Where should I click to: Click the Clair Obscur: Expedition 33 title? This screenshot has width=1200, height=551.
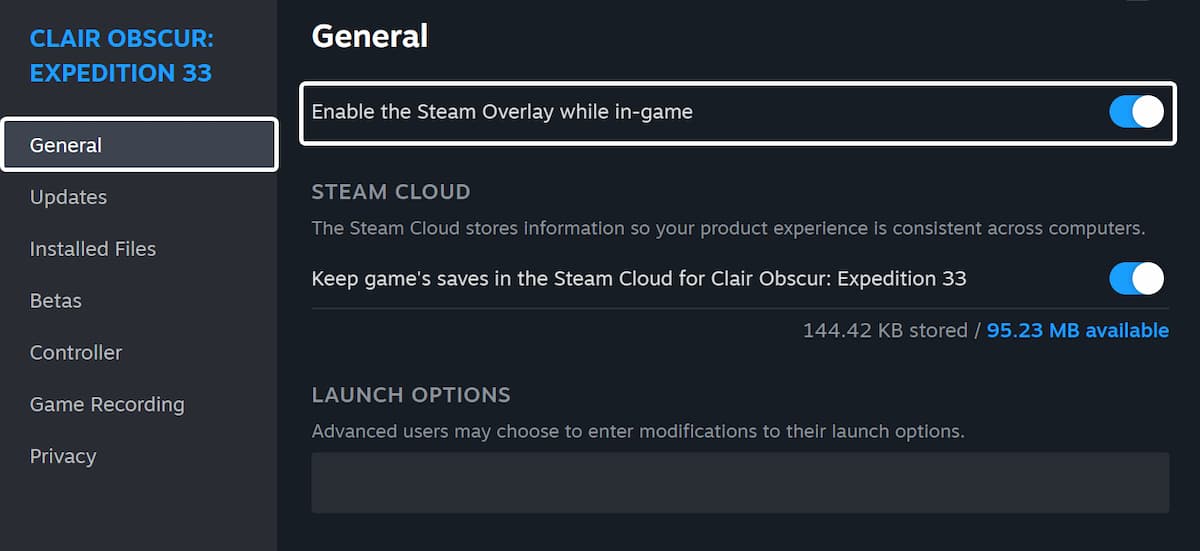121,56
